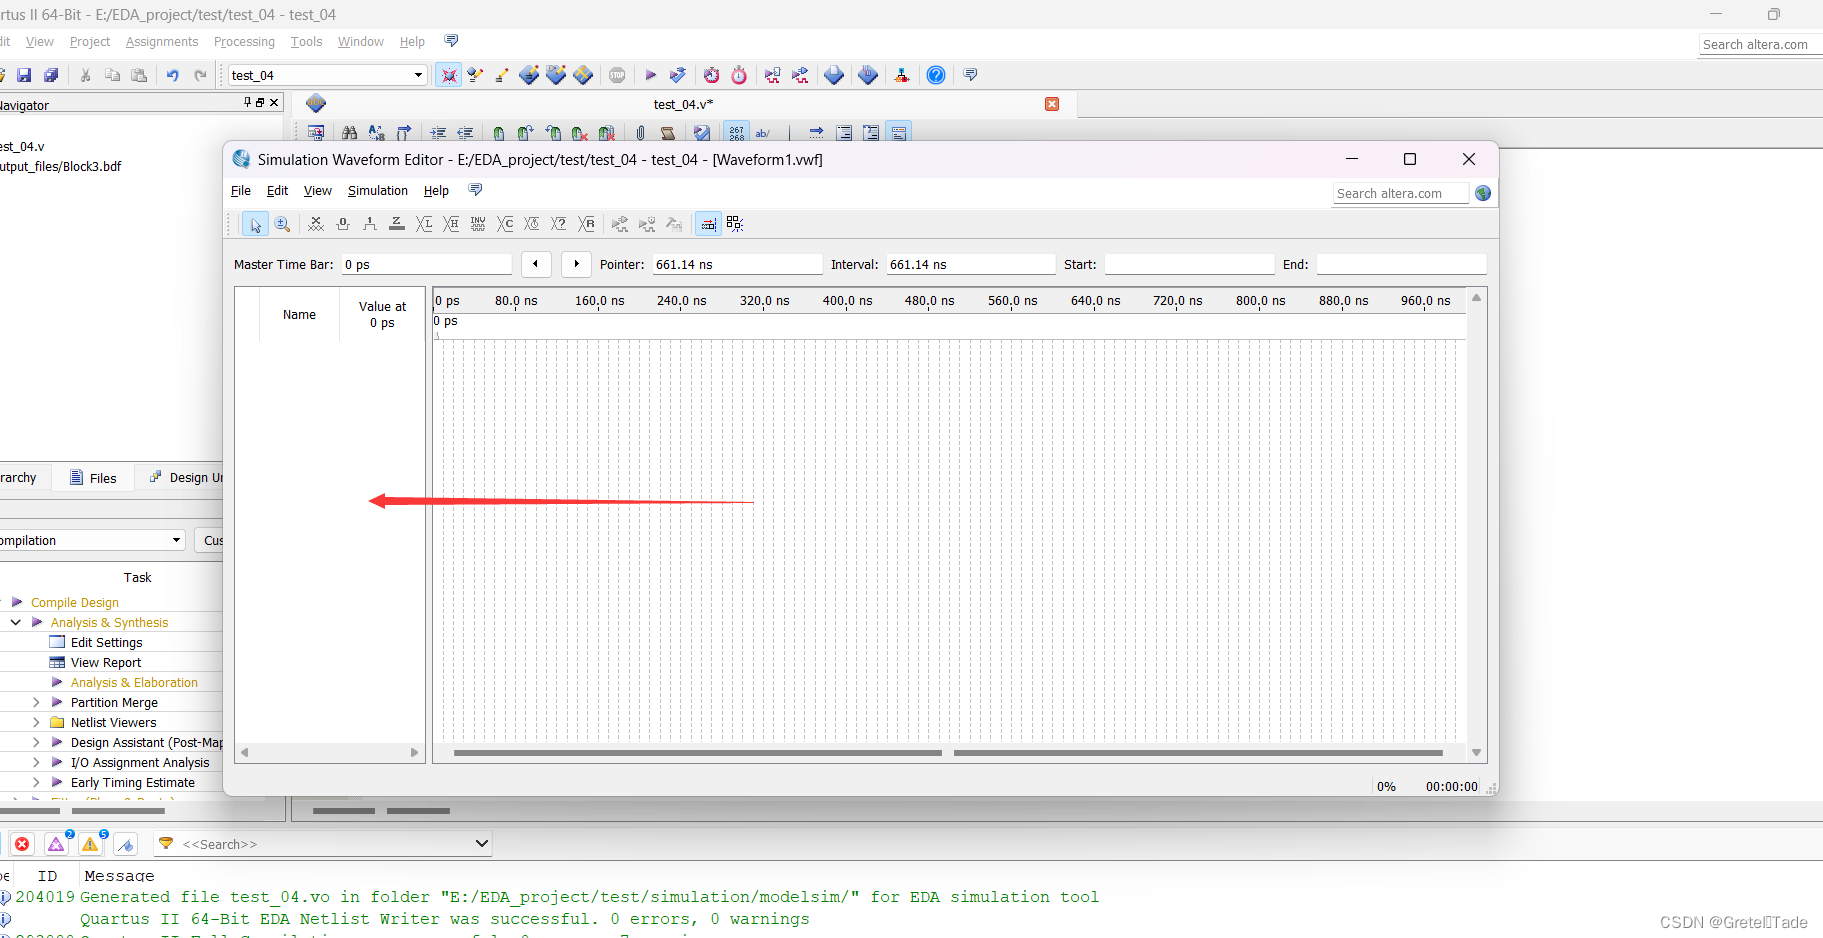Click Find binoculars icon in text editor toolbar
The image size is (1823, 938).
click(x=349, y=132)
